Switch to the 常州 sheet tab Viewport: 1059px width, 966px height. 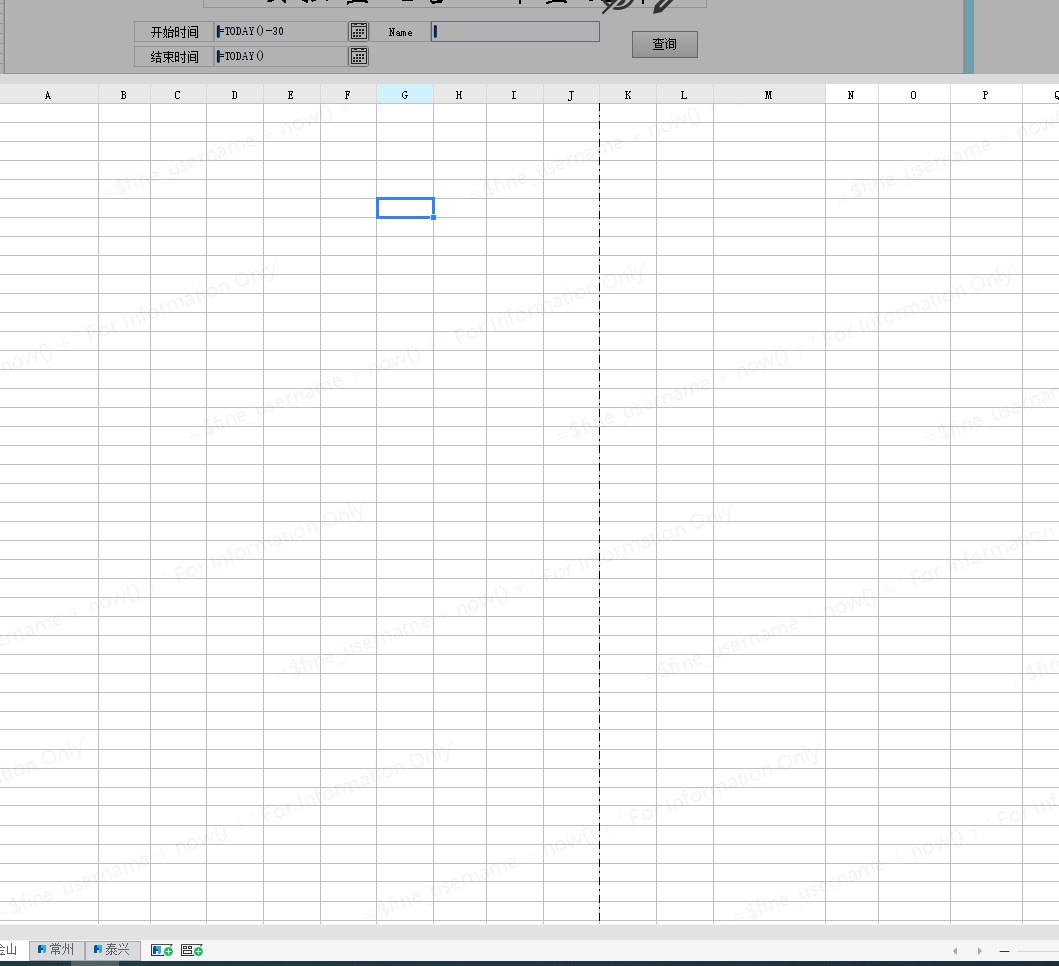57,950
